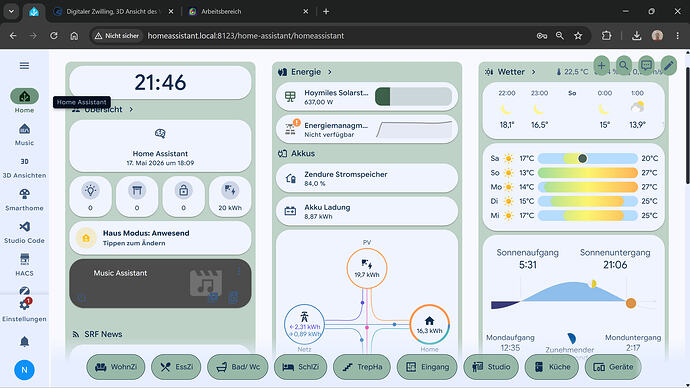Click the Hoymiles power bar gauge
The height and width of the screenshot is (388, 690).
pyautogui.click(x=413, y=96)
